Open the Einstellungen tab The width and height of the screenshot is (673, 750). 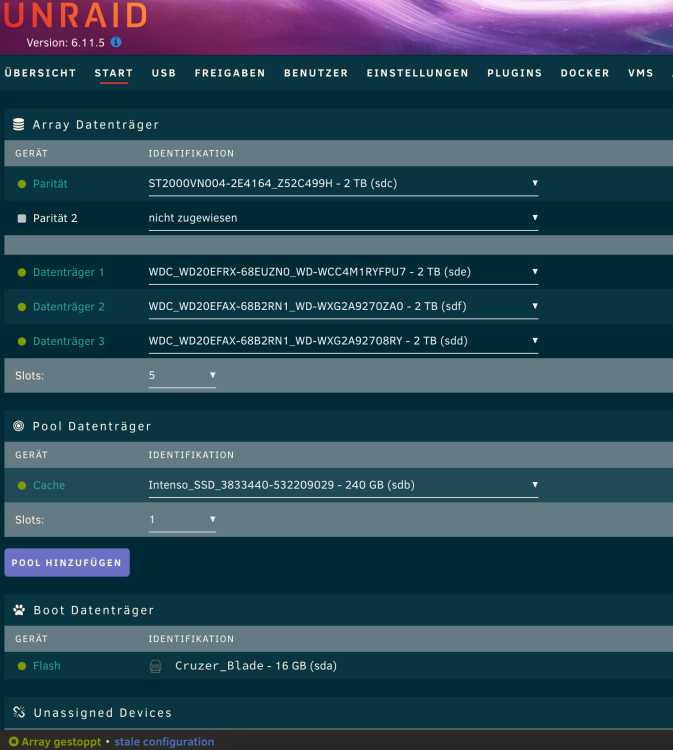click(418, 73)
